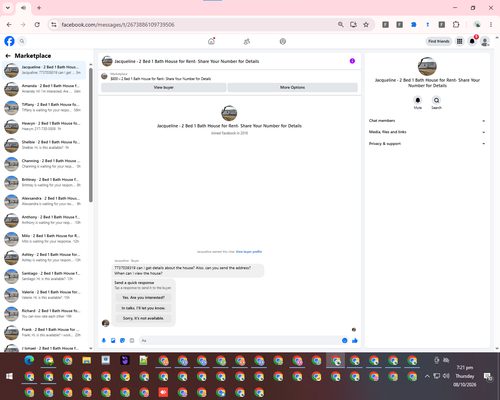Open the Richard conversation
Image resolution: width=500 pixels, height=400 pixels.
pos(44,313)
